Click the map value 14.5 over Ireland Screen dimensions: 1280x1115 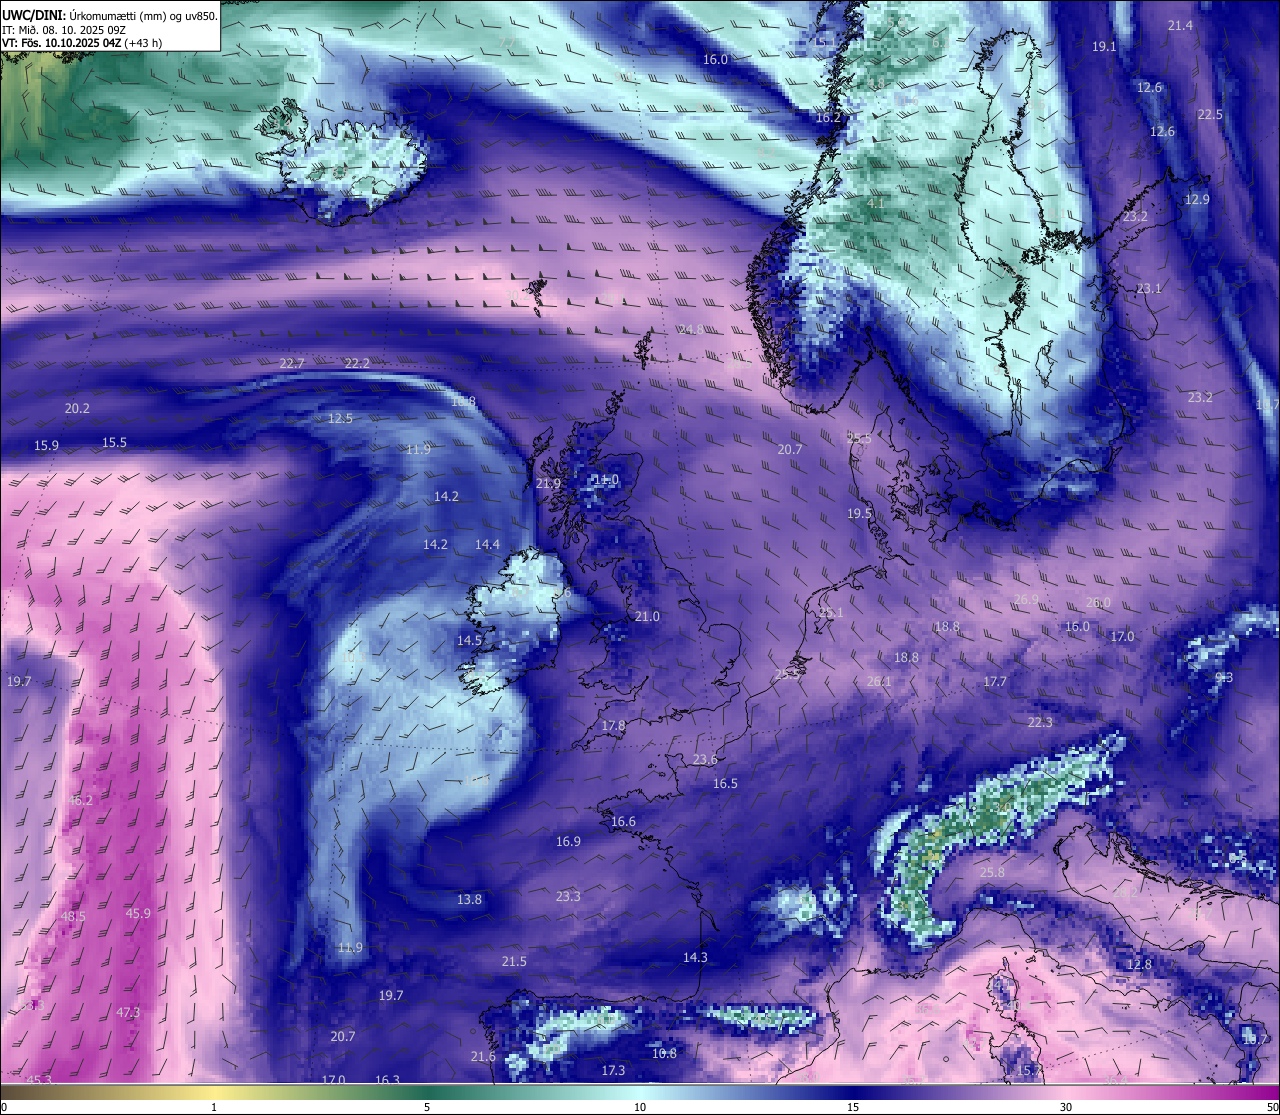pyautogui.click(x=469, y=640)
